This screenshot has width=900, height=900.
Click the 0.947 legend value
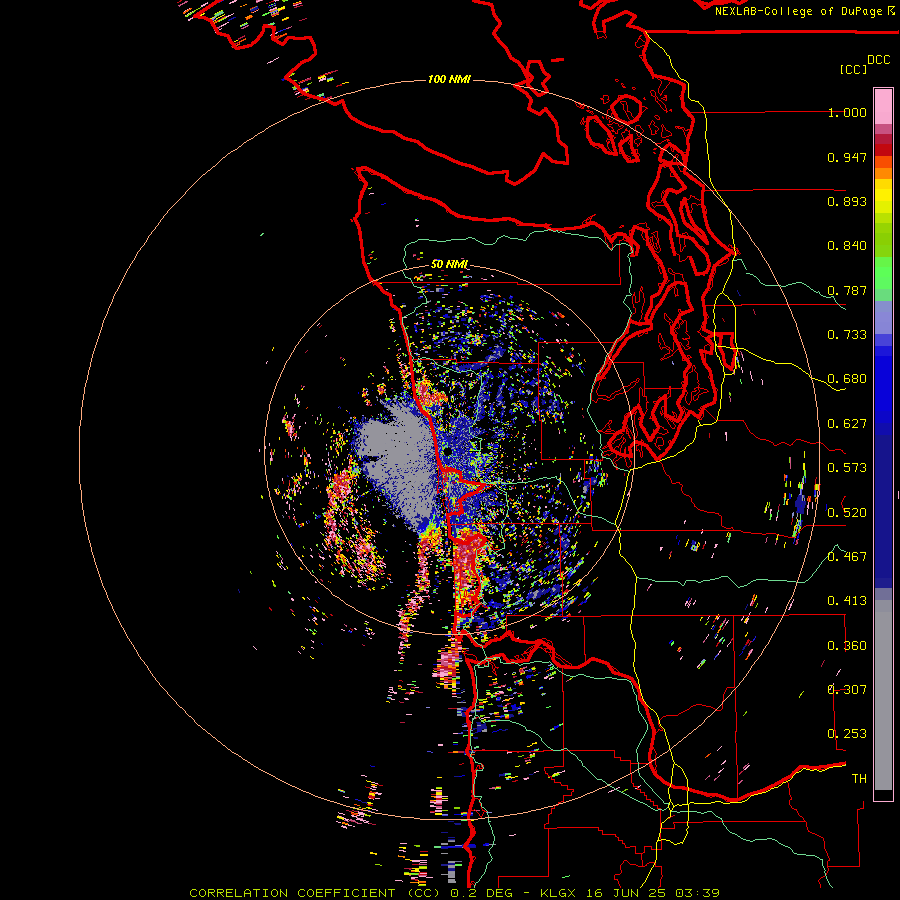847,157
